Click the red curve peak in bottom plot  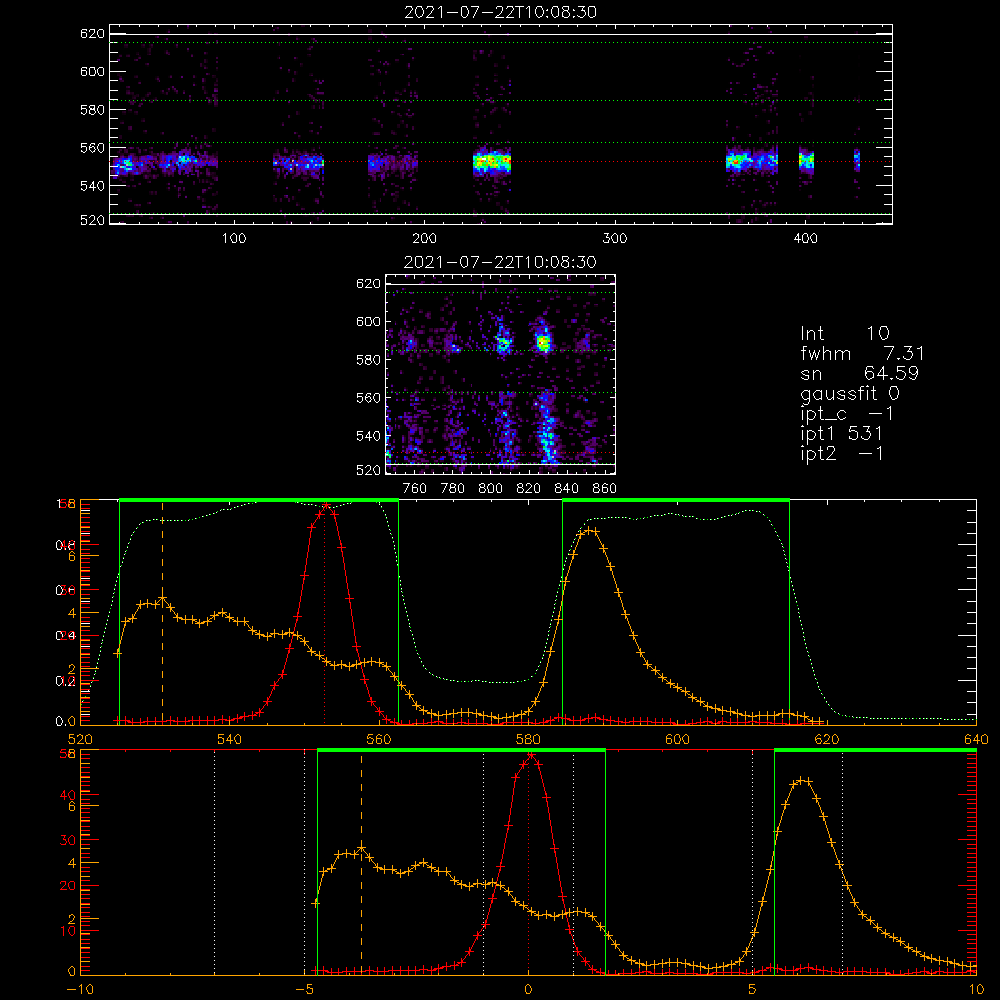coord(530,756)
